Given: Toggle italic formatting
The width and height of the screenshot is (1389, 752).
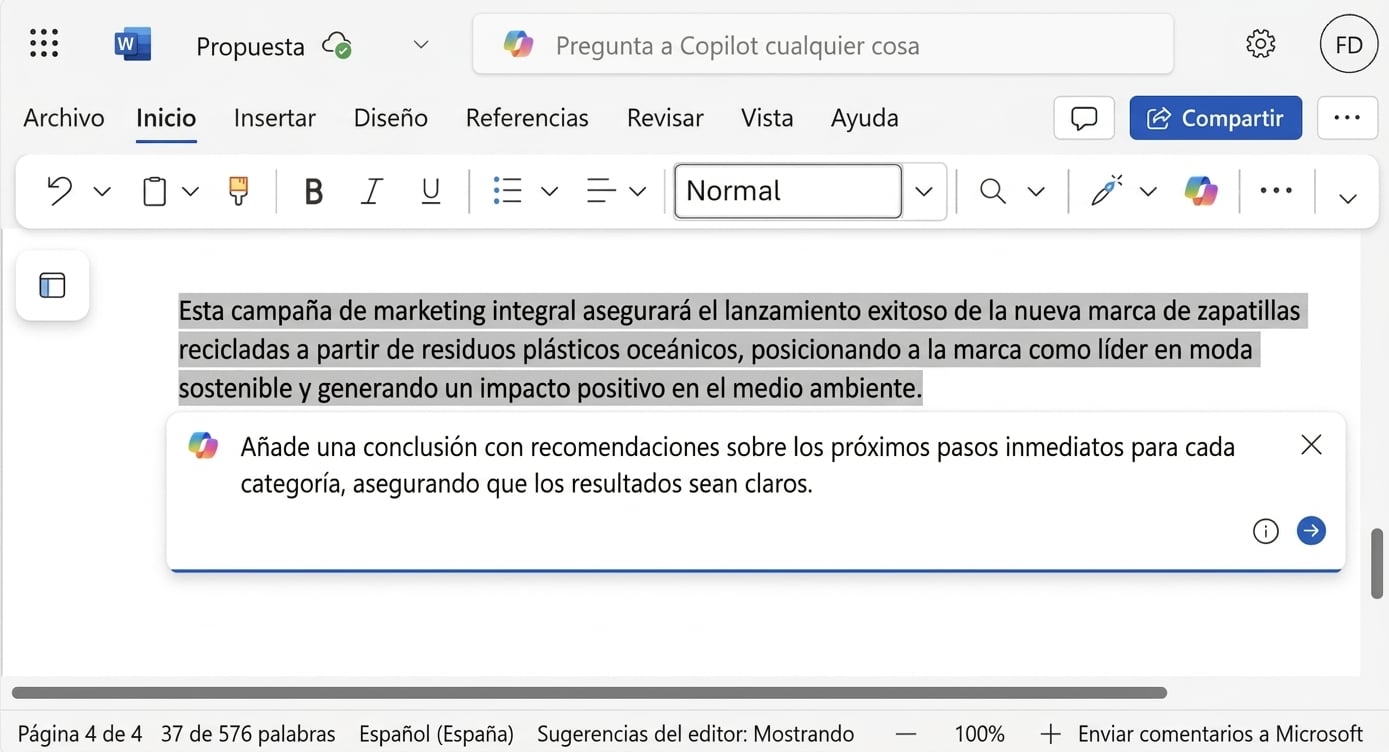Looking at the screenshot, I should click(x=372, y=191).
